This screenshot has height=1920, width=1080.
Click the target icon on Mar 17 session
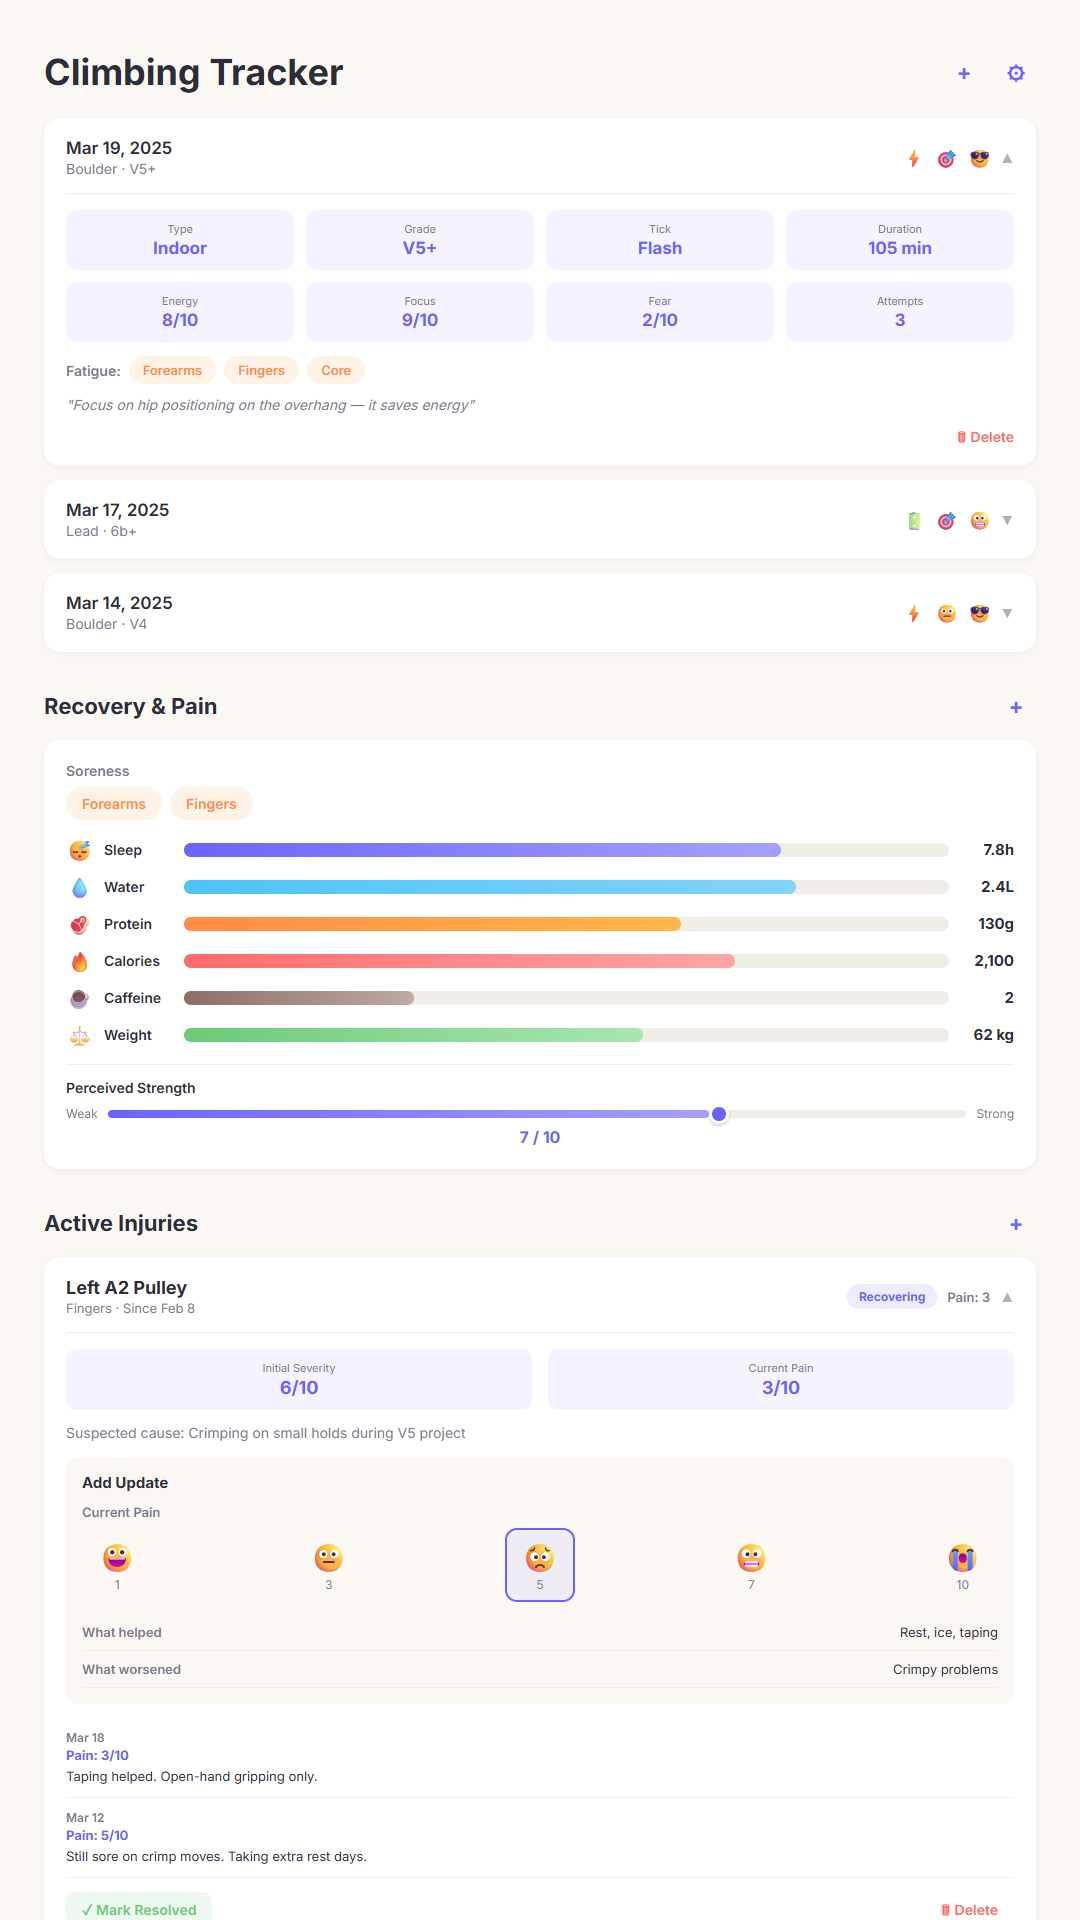tap(947, 521)
